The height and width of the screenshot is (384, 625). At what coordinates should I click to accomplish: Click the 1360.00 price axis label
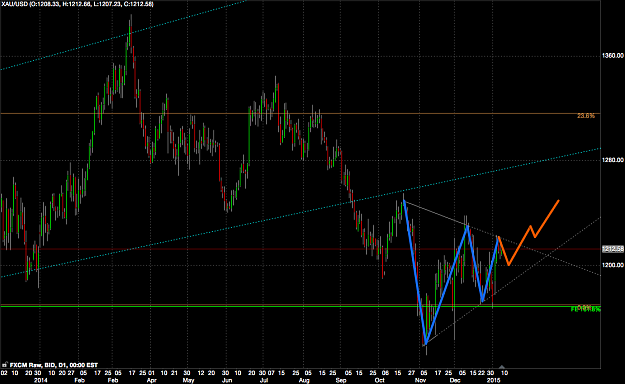(x=613, y=55)
